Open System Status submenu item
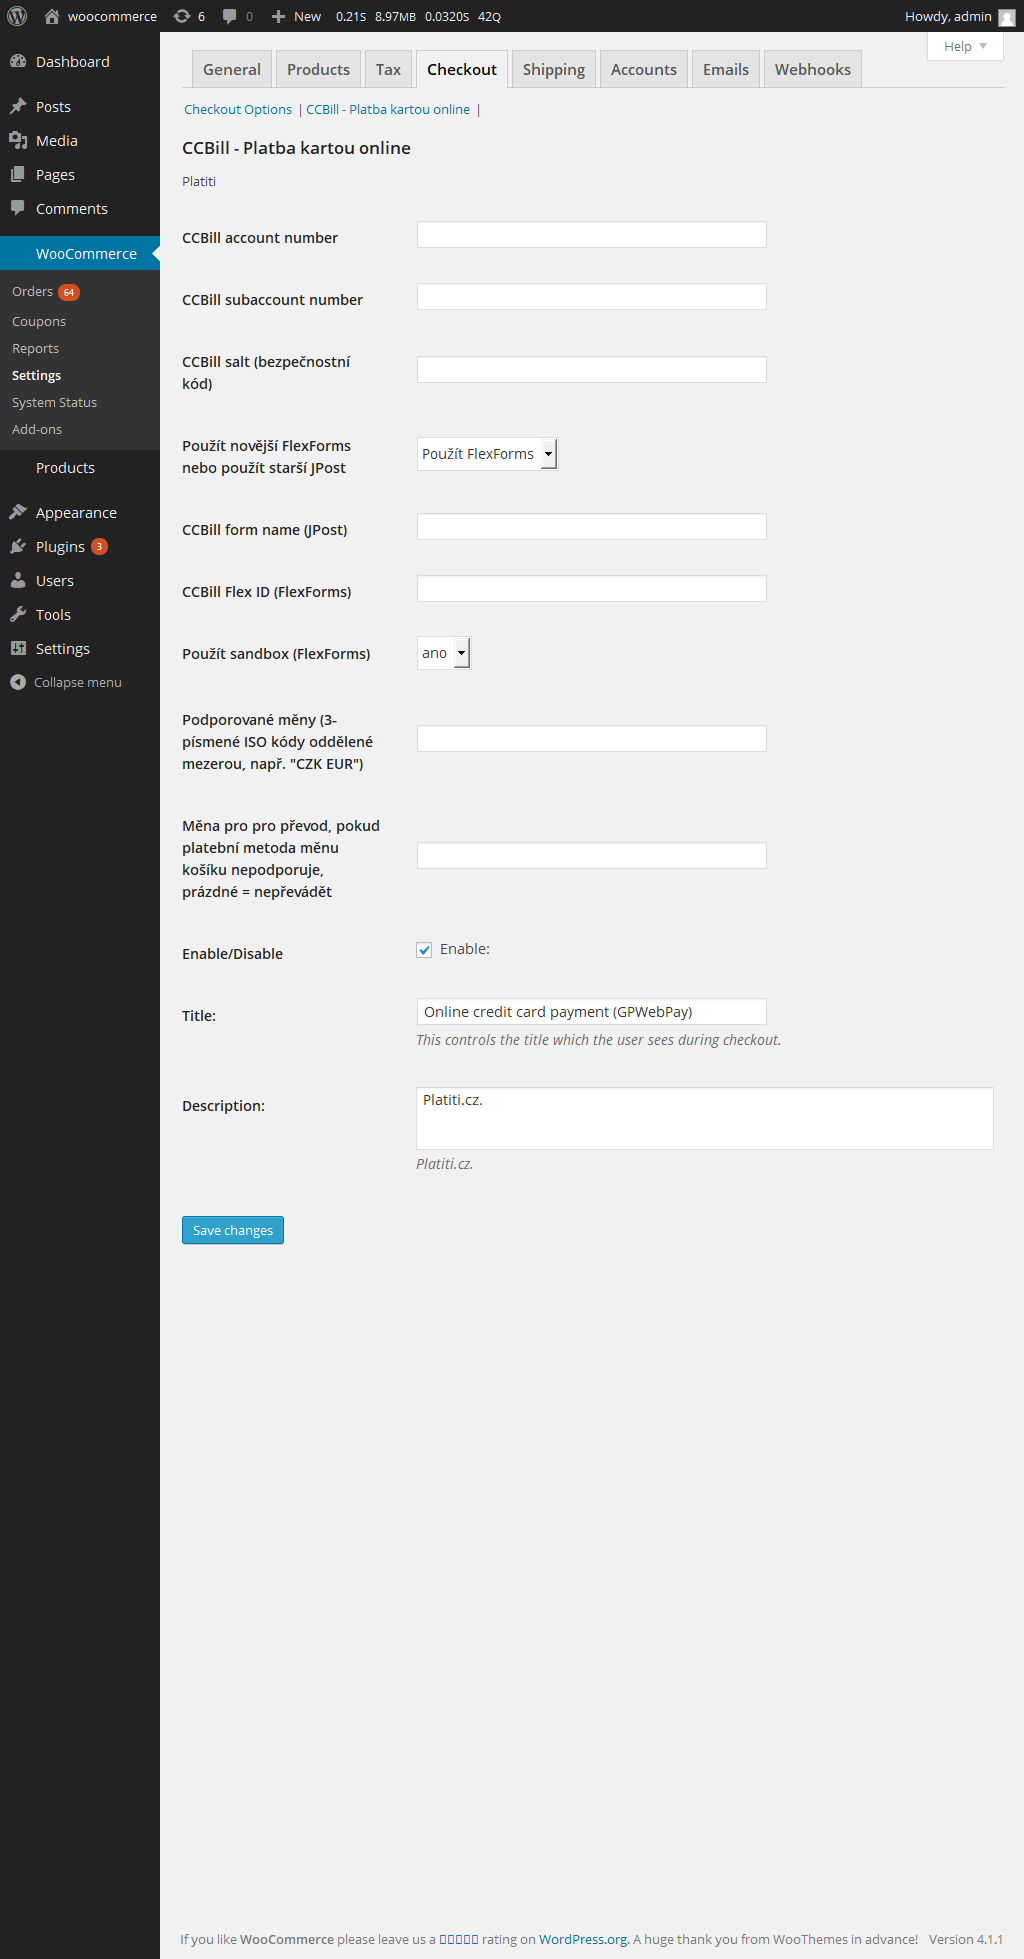This screenshot has width=1024, height=1959. click(x=54, y=402)
